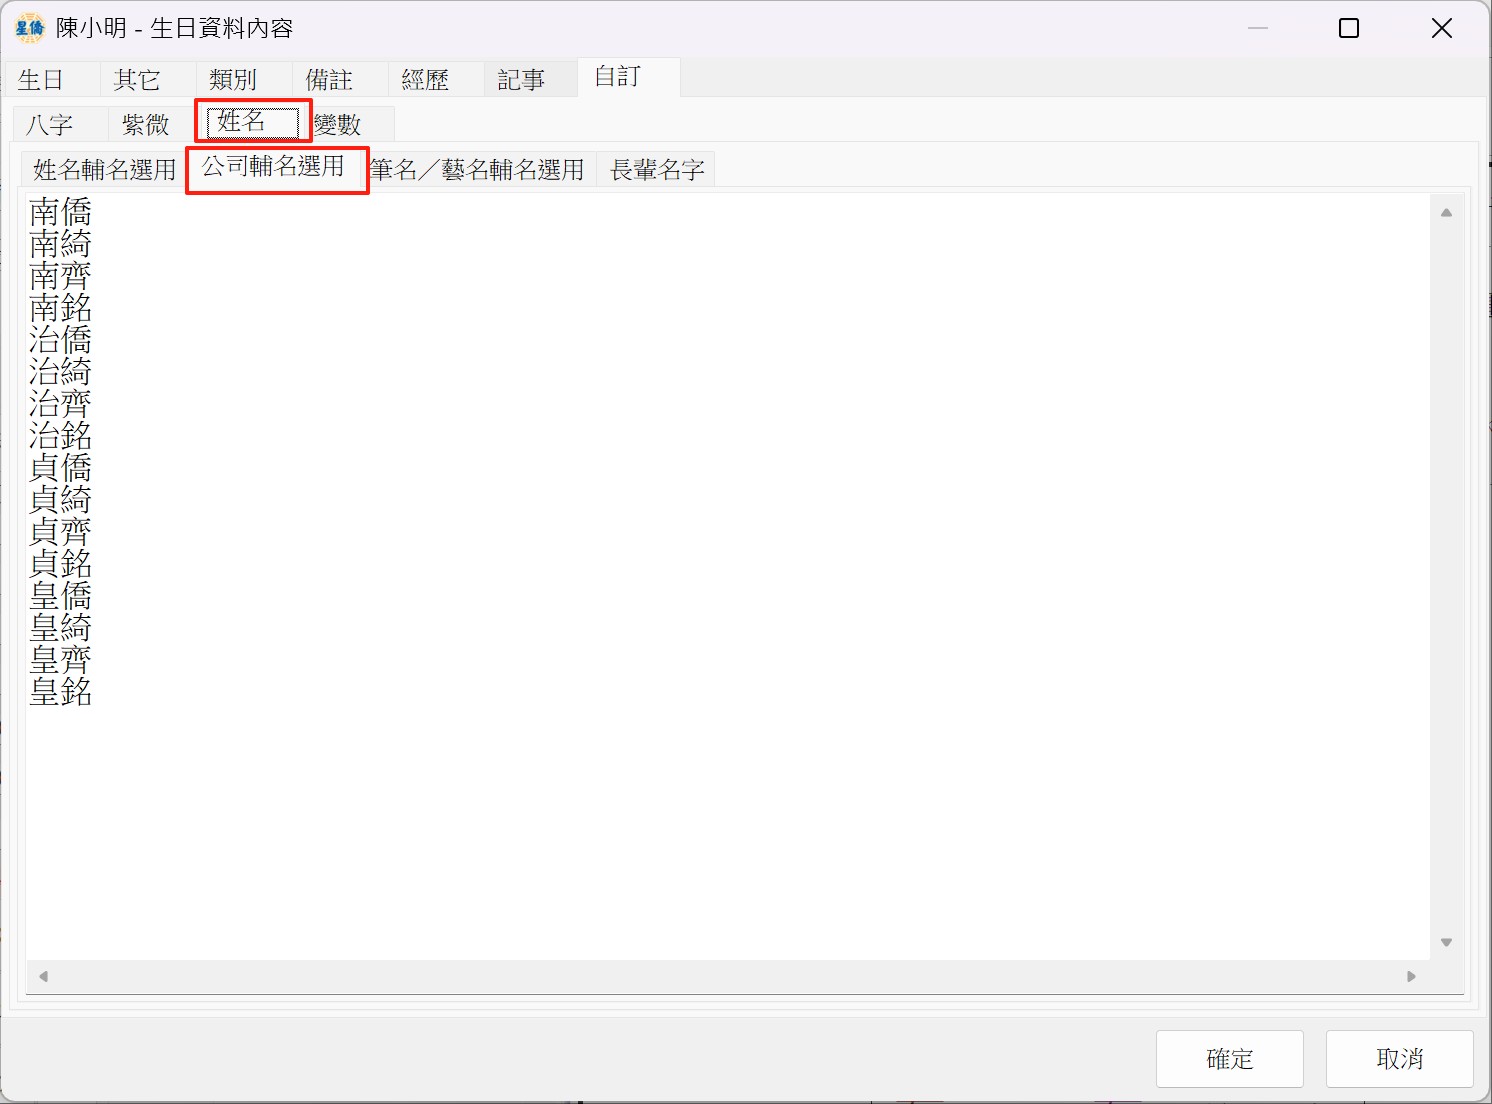Open the 備註 tab
This screenshot has width=1492, height=1104.
click(x=329, y=80)
